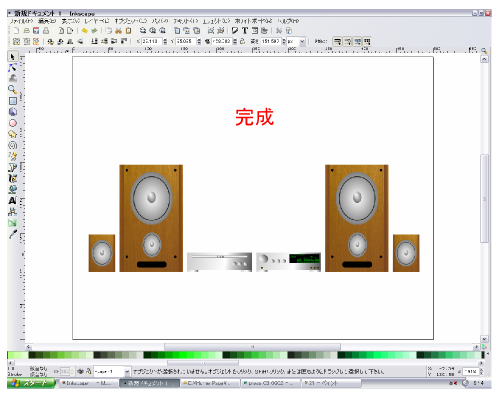Click the Redo arrow icon

pyautogui.click(x=95, y=31)
